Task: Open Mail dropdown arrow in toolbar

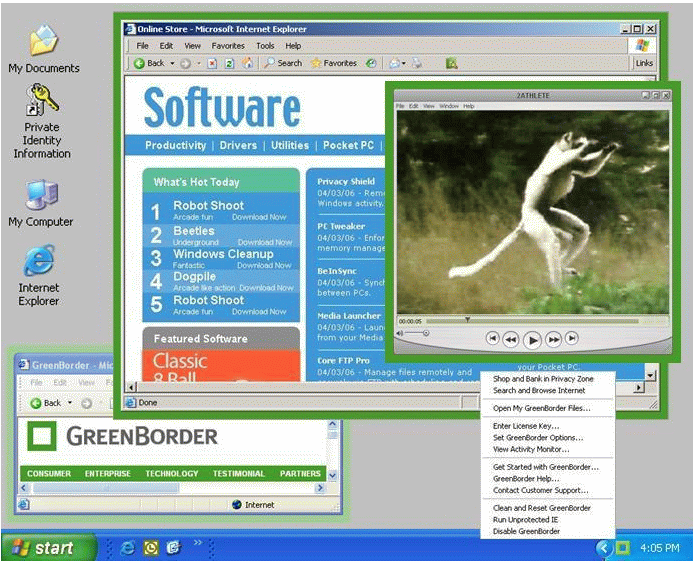Action: [404, 64]
